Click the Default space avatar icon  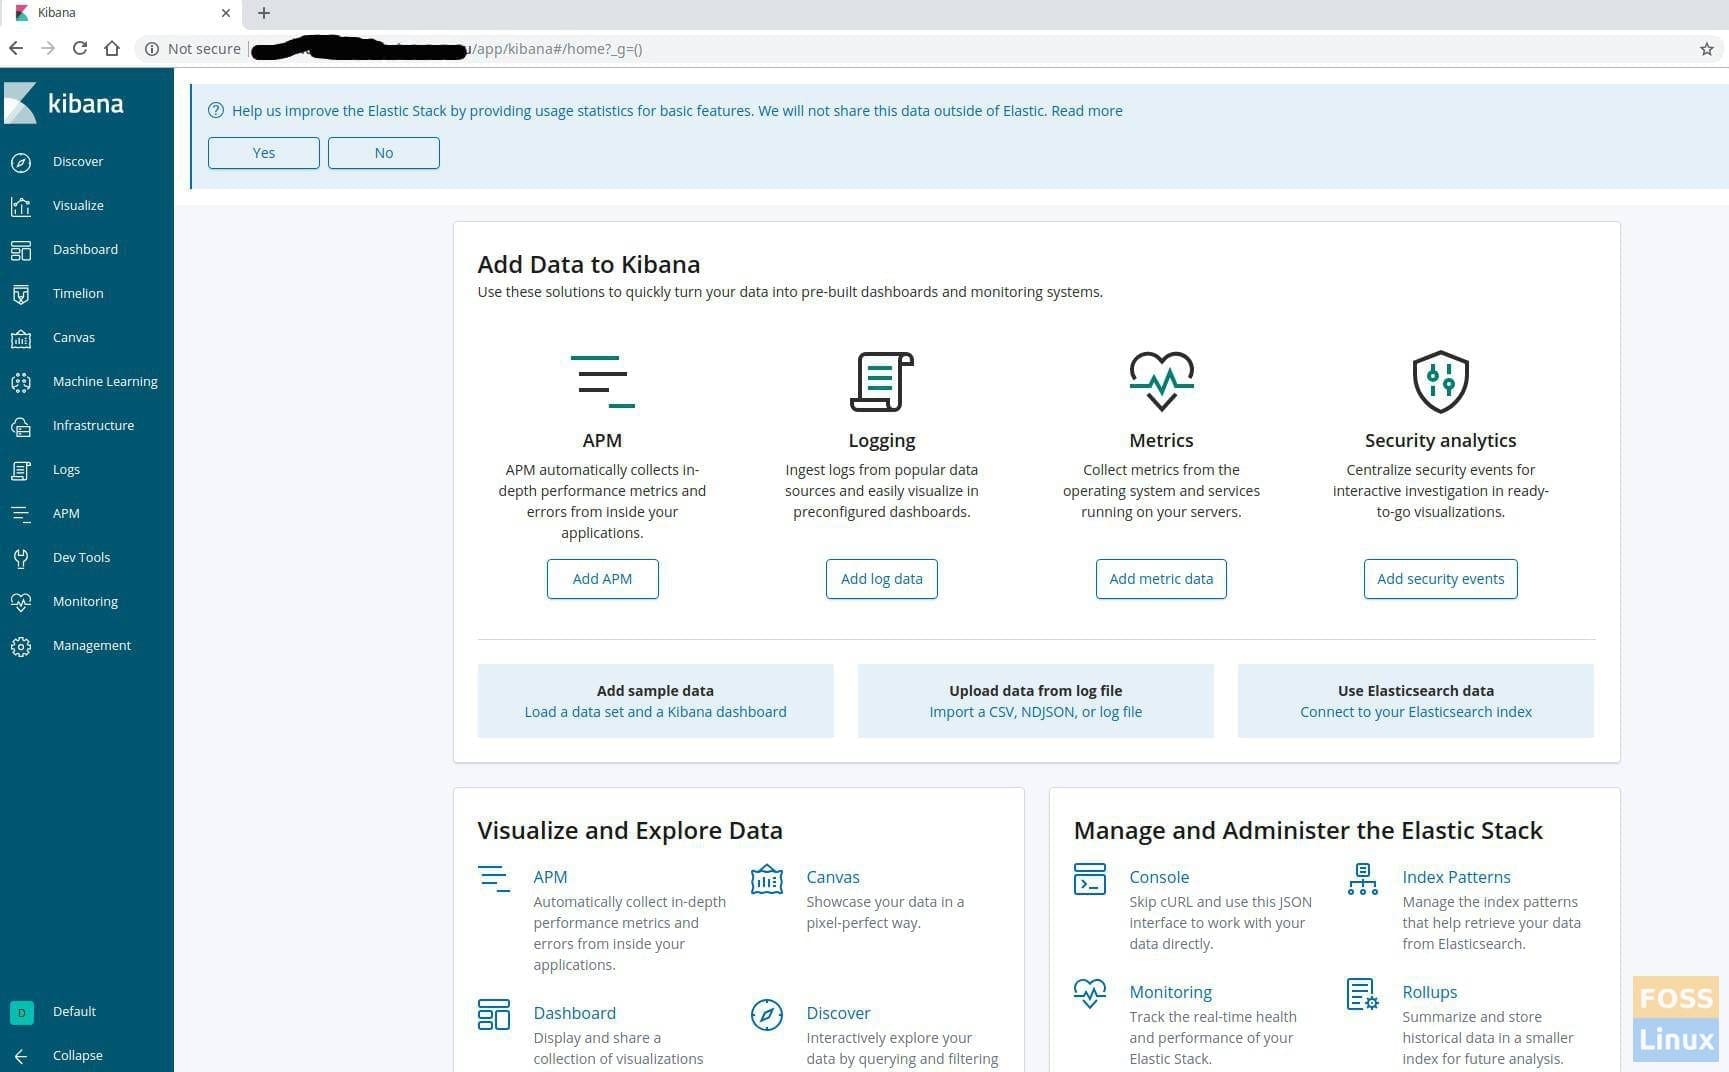(x=21, y=1012)
